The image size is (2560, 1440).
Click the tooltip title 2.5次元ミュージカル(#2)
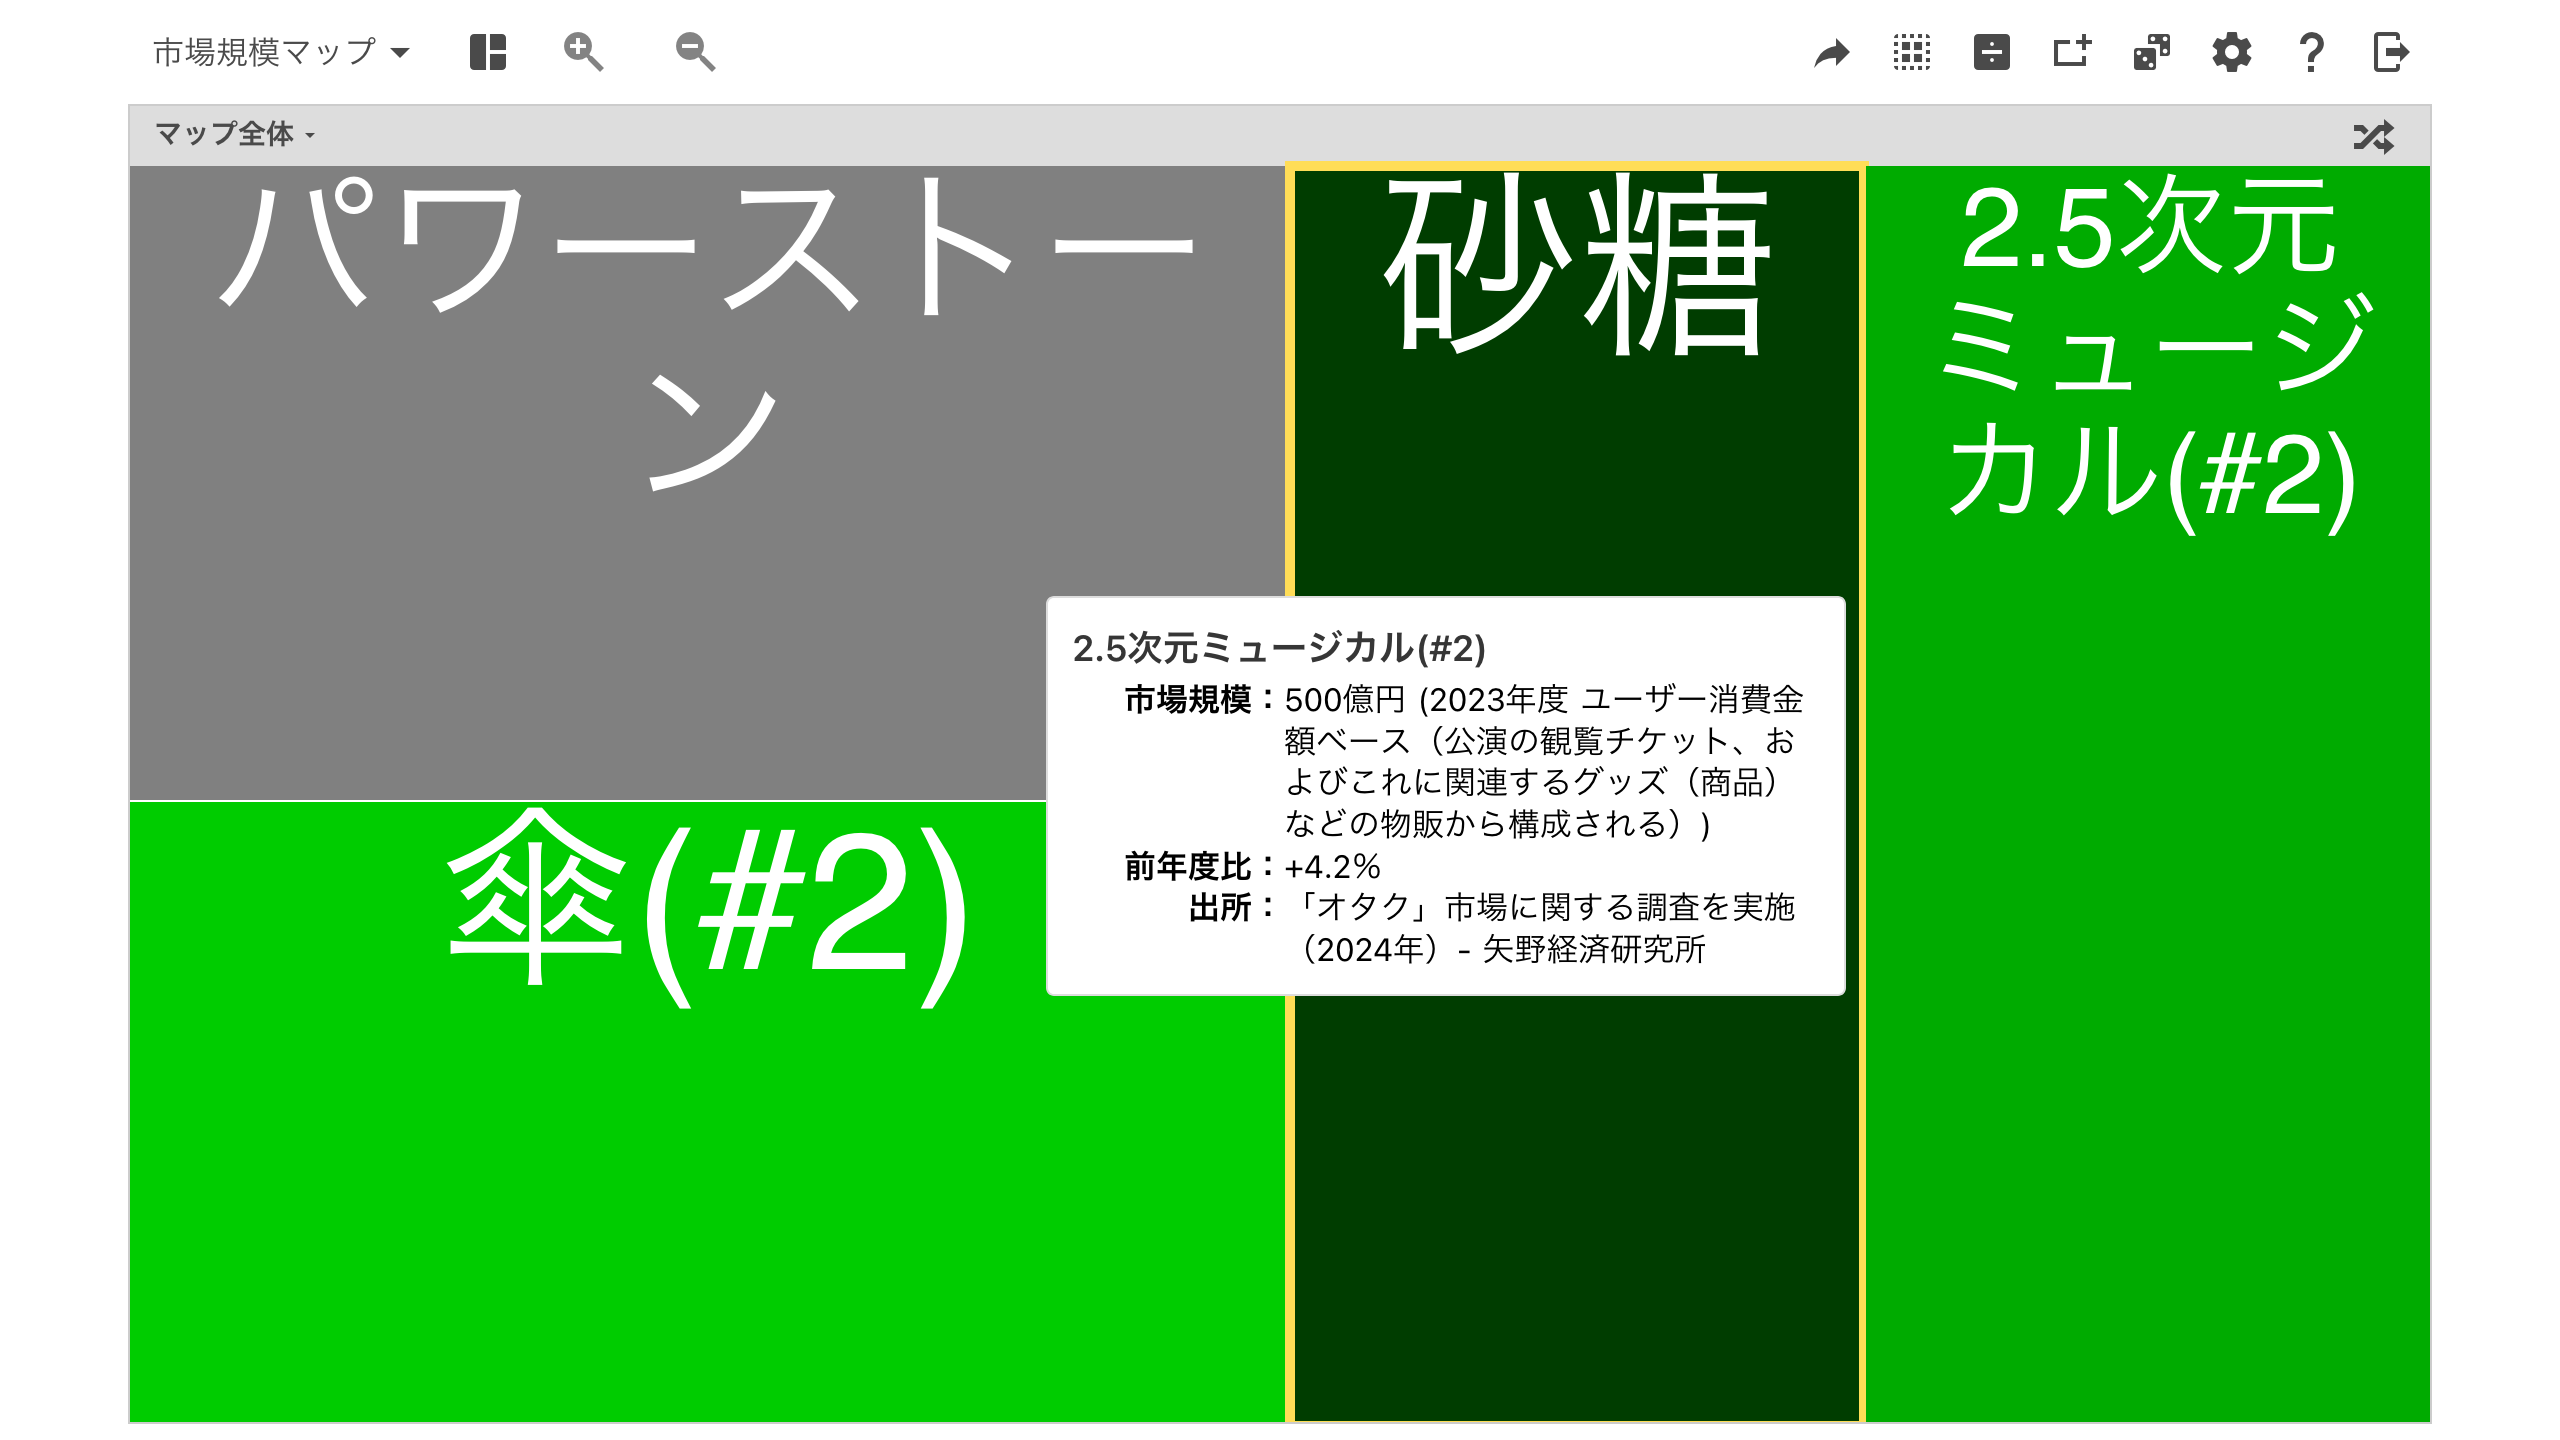coord(1279,648)
